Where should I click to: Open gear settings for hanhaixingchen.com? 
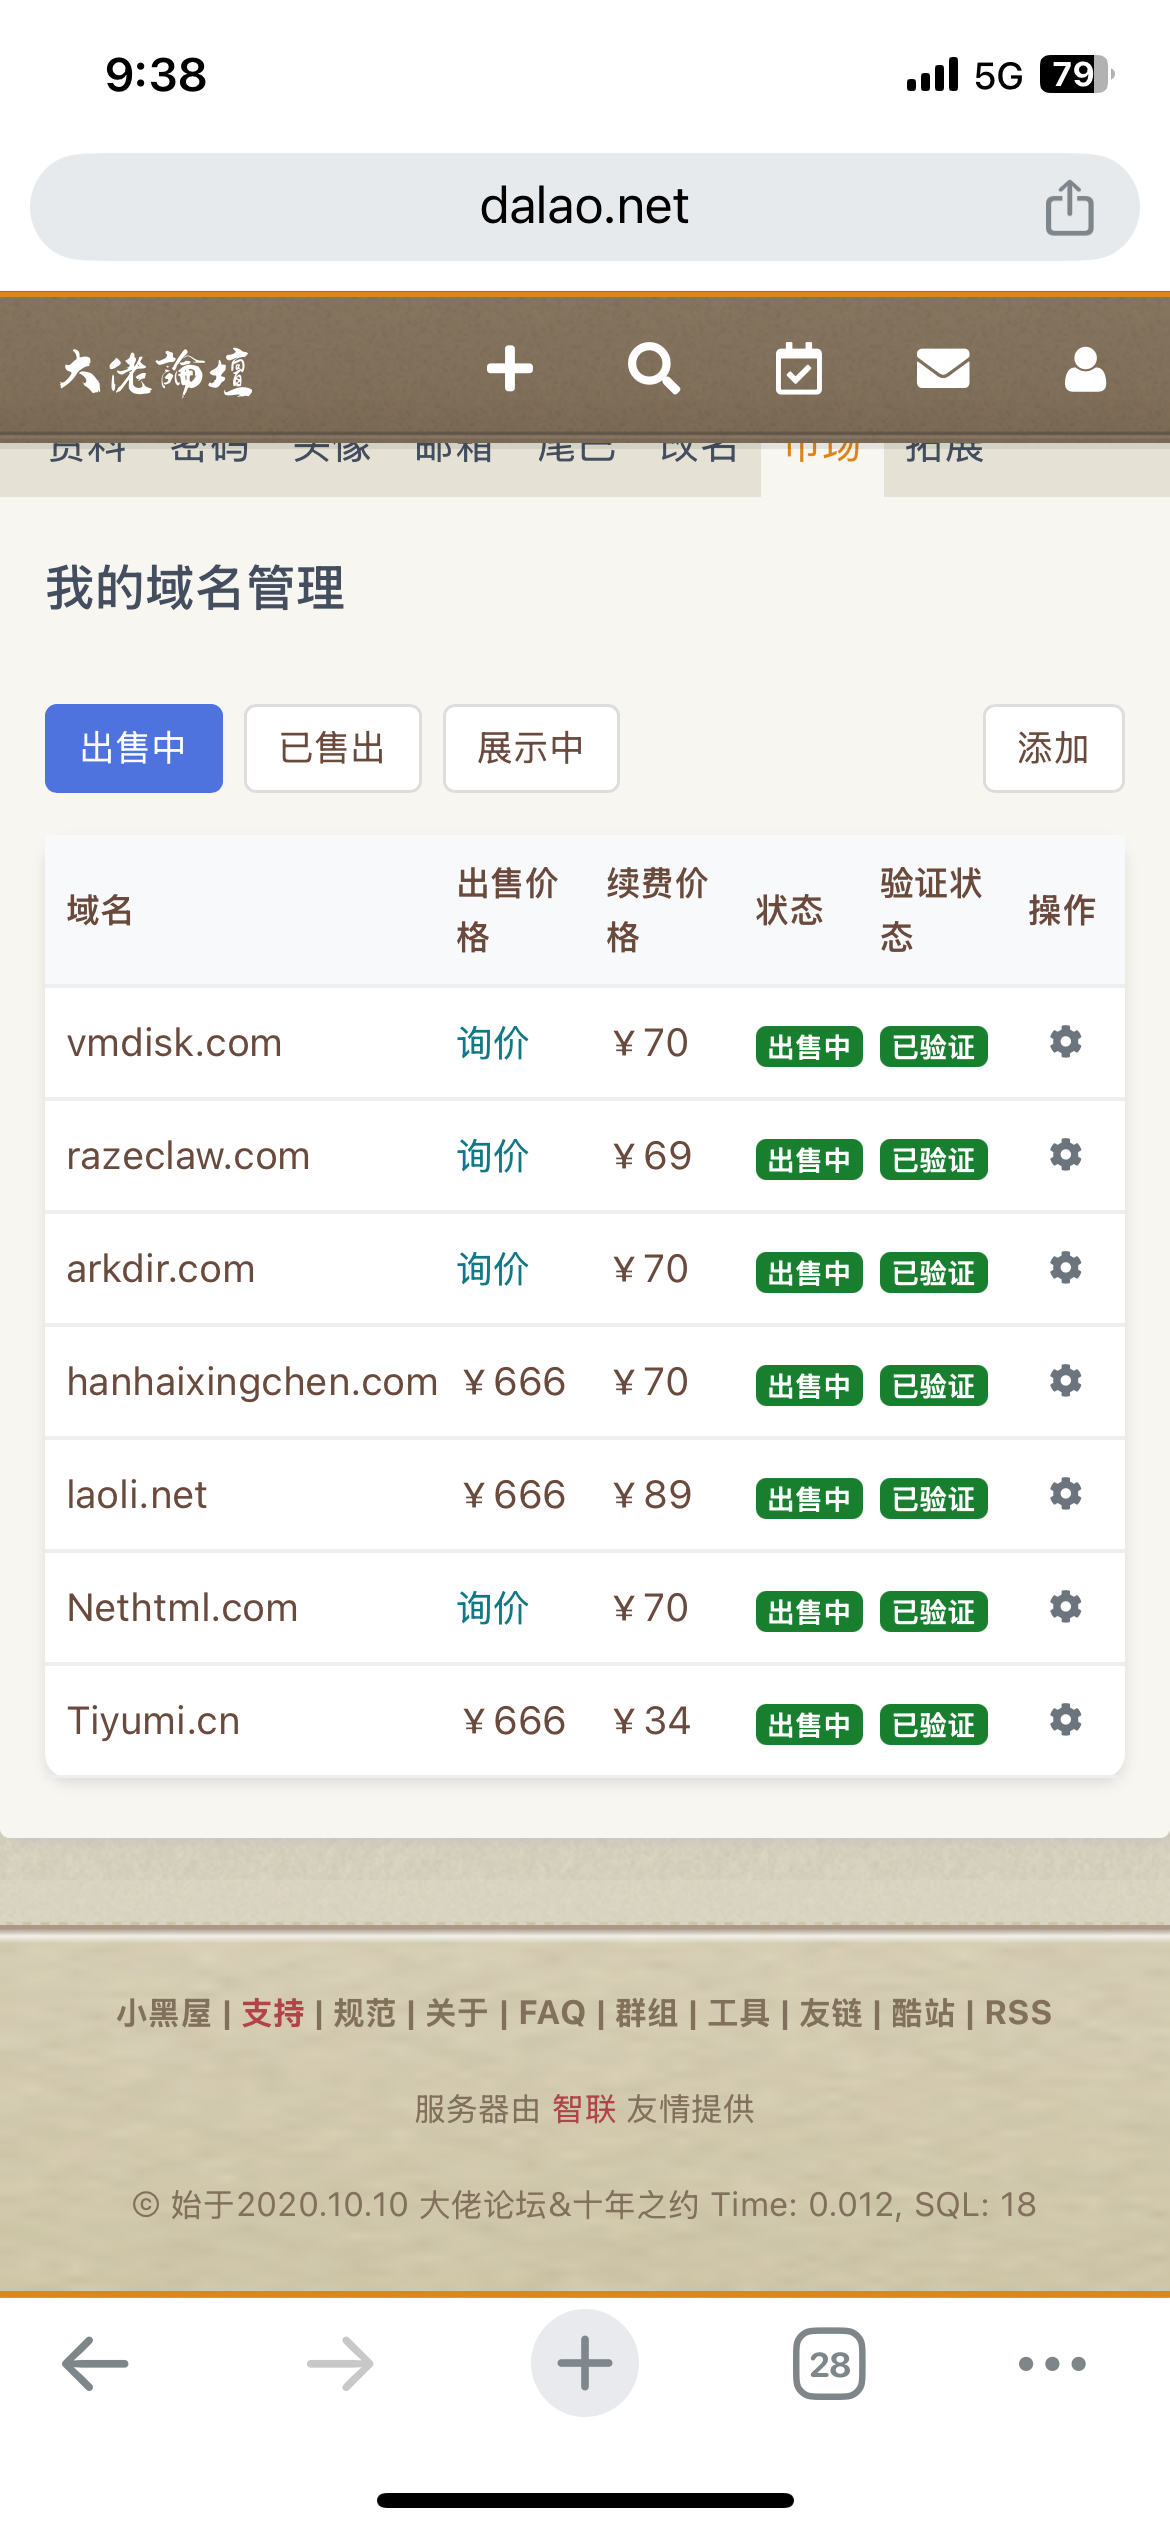pyautogui.click(x=1066, y=1381)
